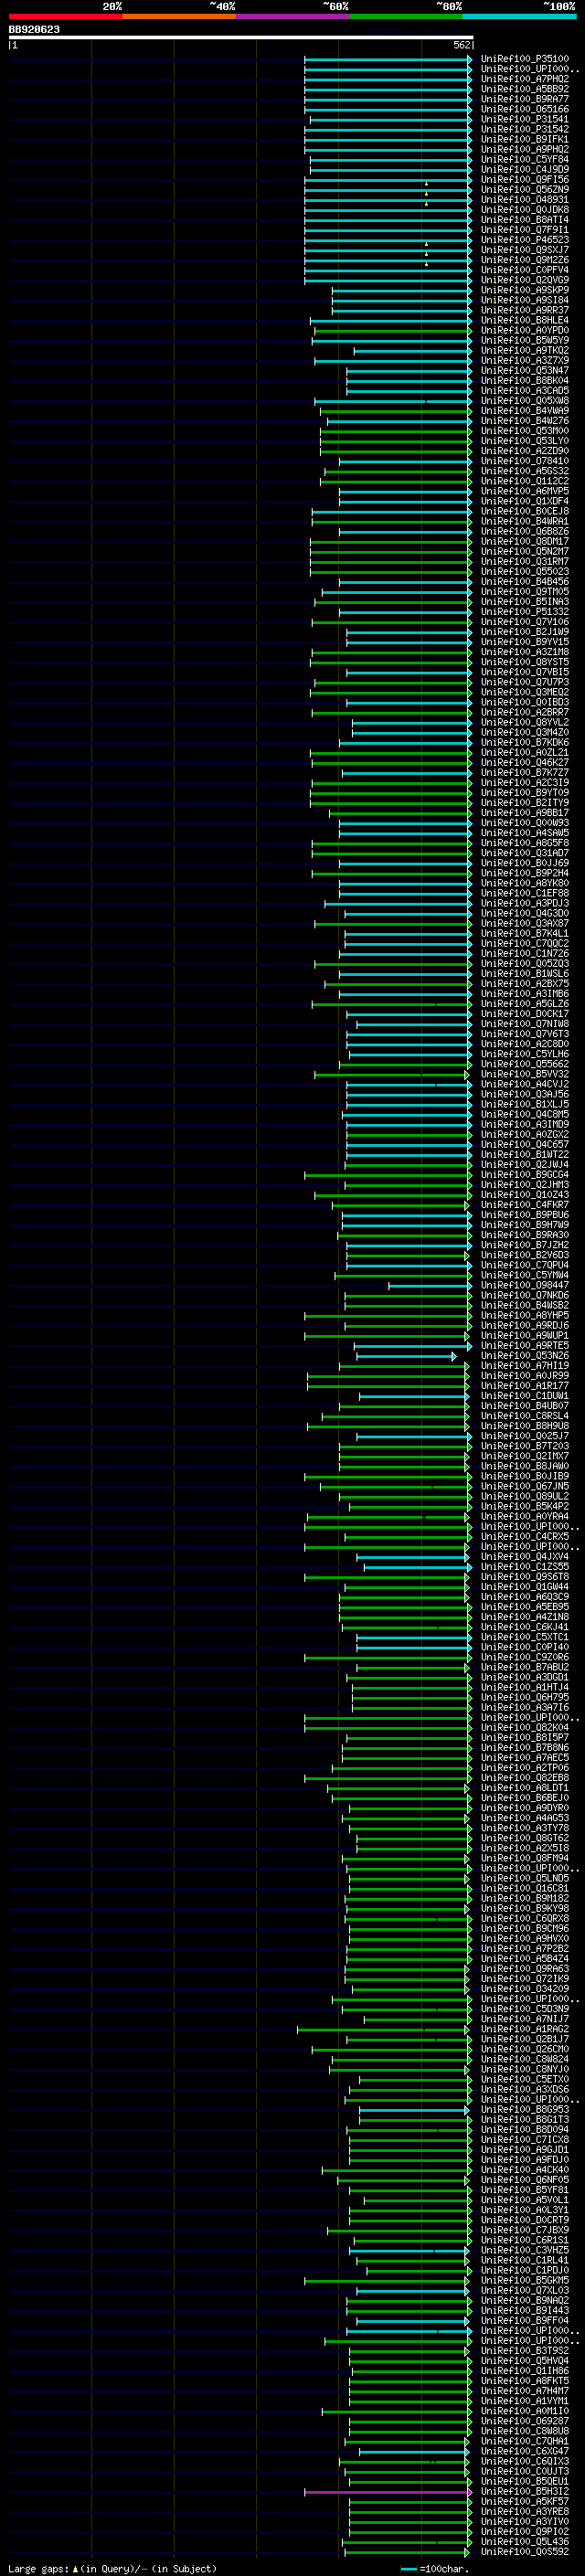The height and width of the screenshot is (2576, 585).
Task: Open hit UniRef100_A5KF57
Action: pyautogui.click(x=524, y=2501)
